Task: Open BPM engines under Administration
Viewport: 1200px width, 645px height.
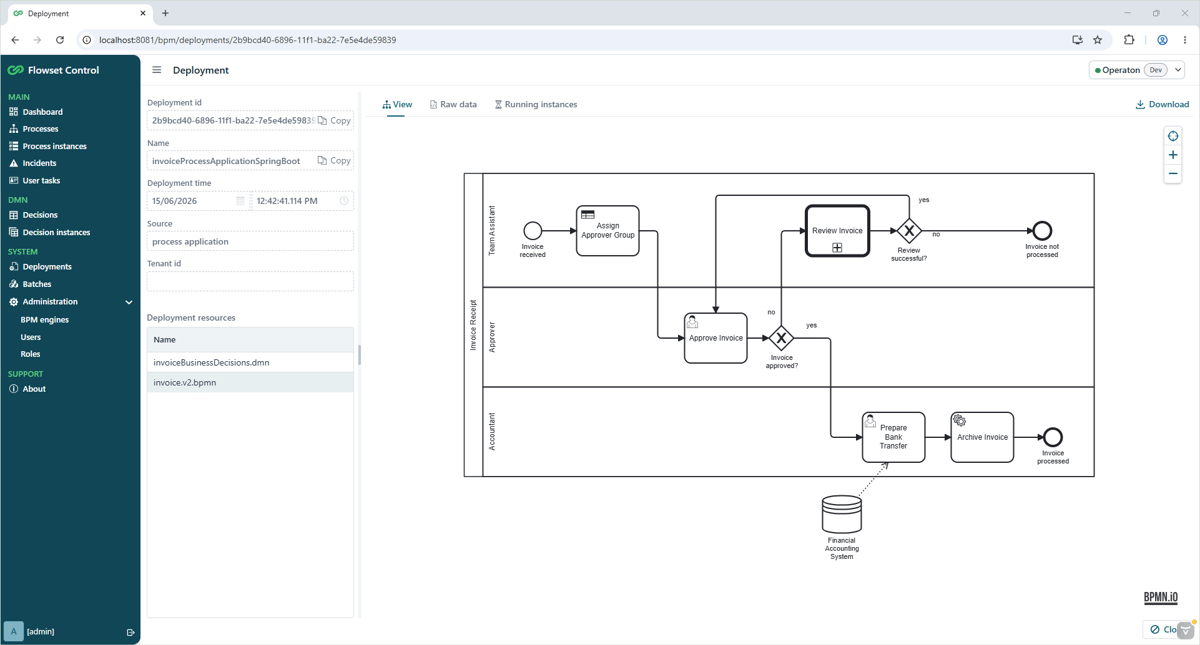Action: [x=45, y=320]
